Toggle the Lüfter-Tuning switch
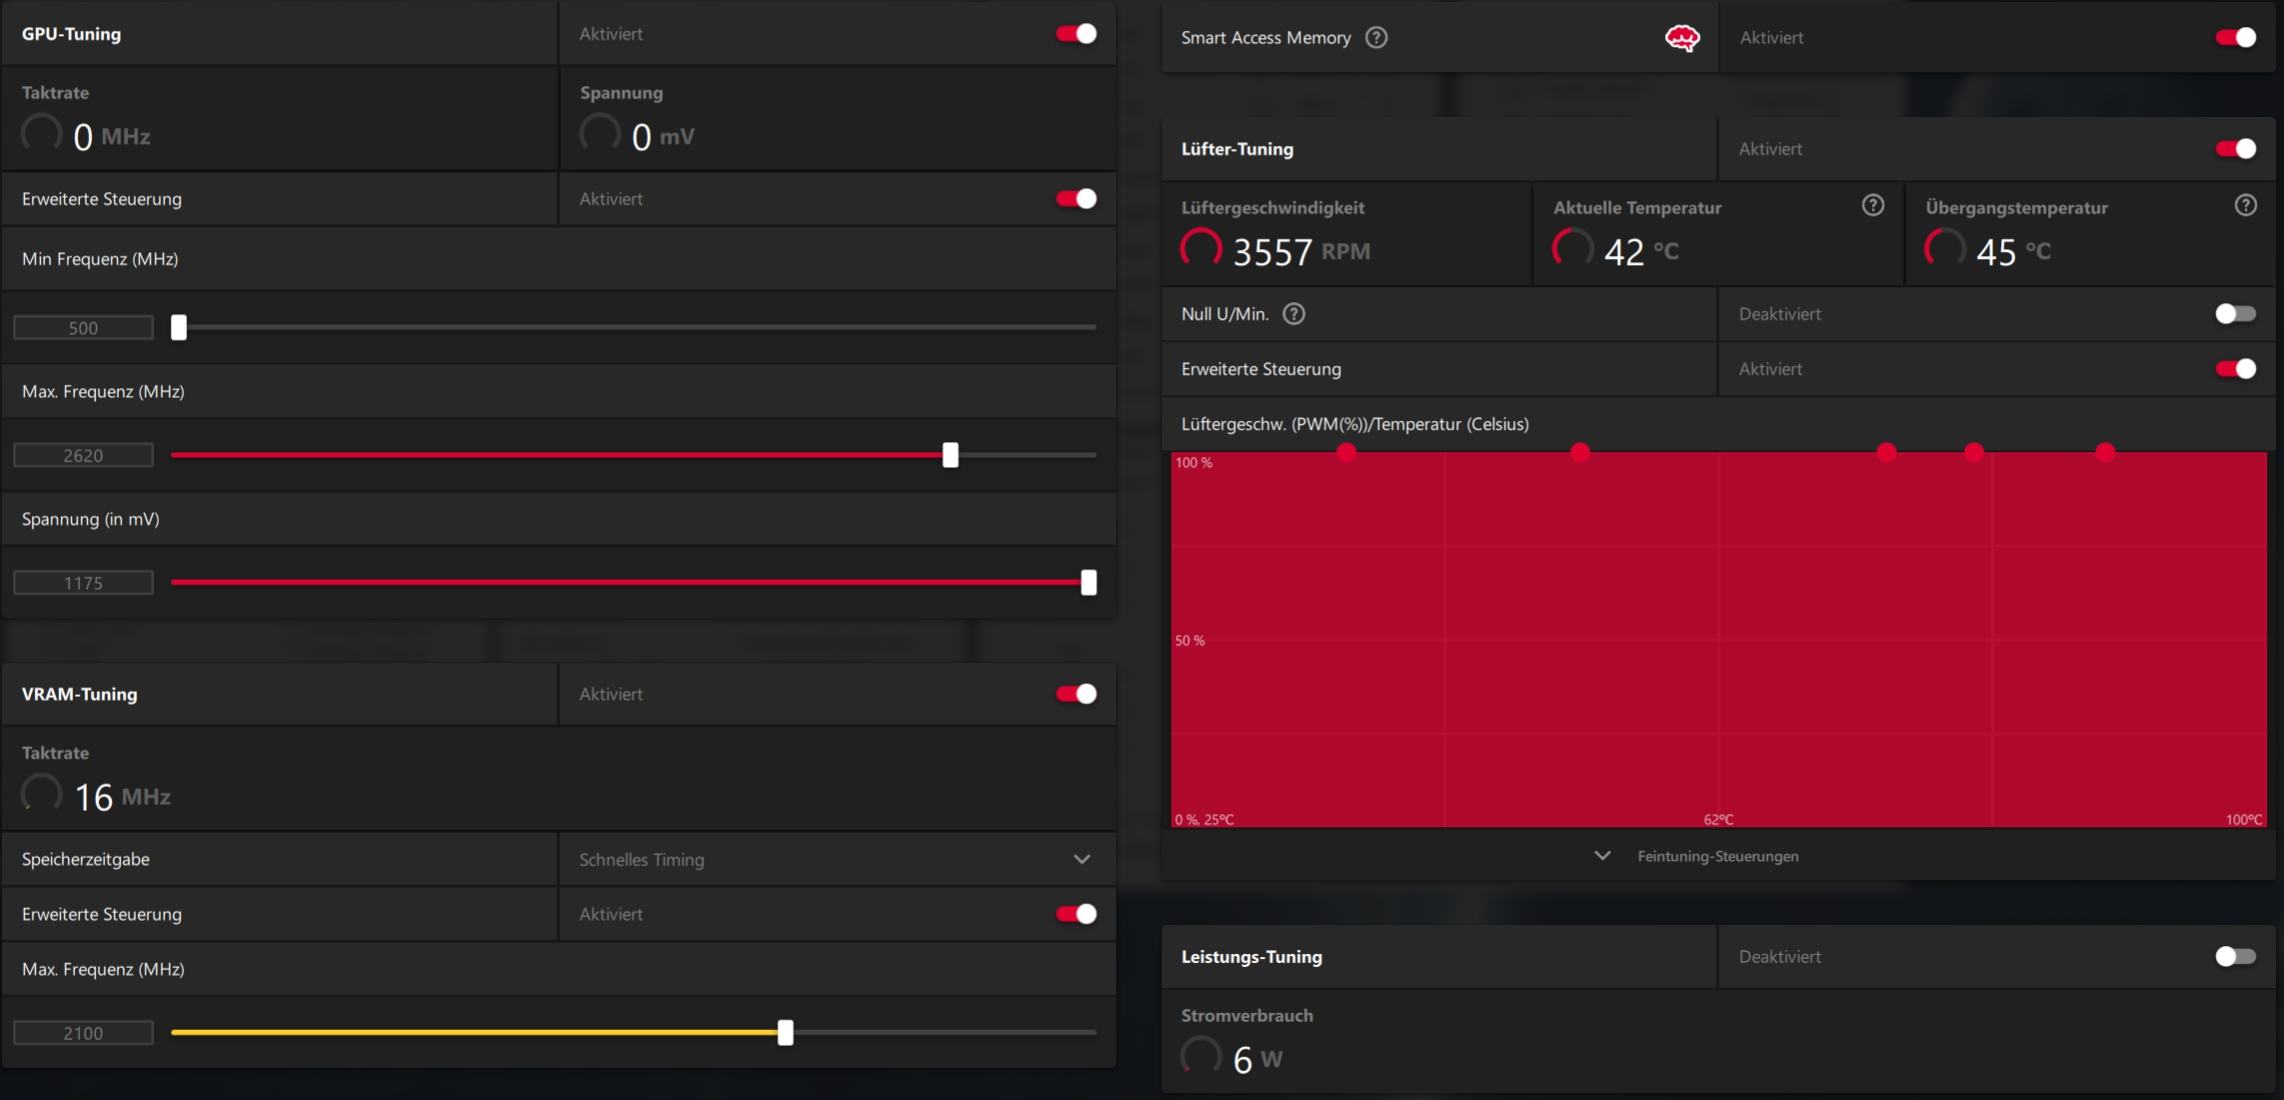Viewport: 2284px width, 1100px height. 2235,149
